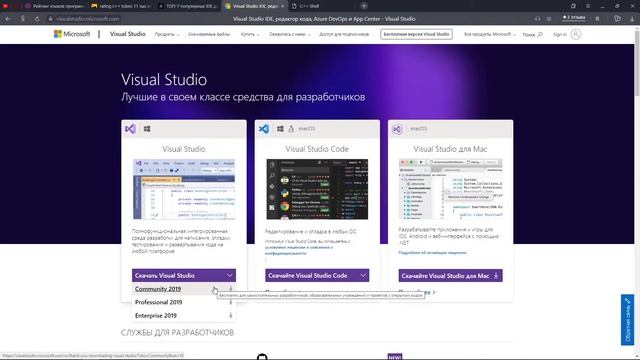Screen dimensions: 640x360
Task: Click the download icon next to Enterprise 2019
Action: (231, 316)
